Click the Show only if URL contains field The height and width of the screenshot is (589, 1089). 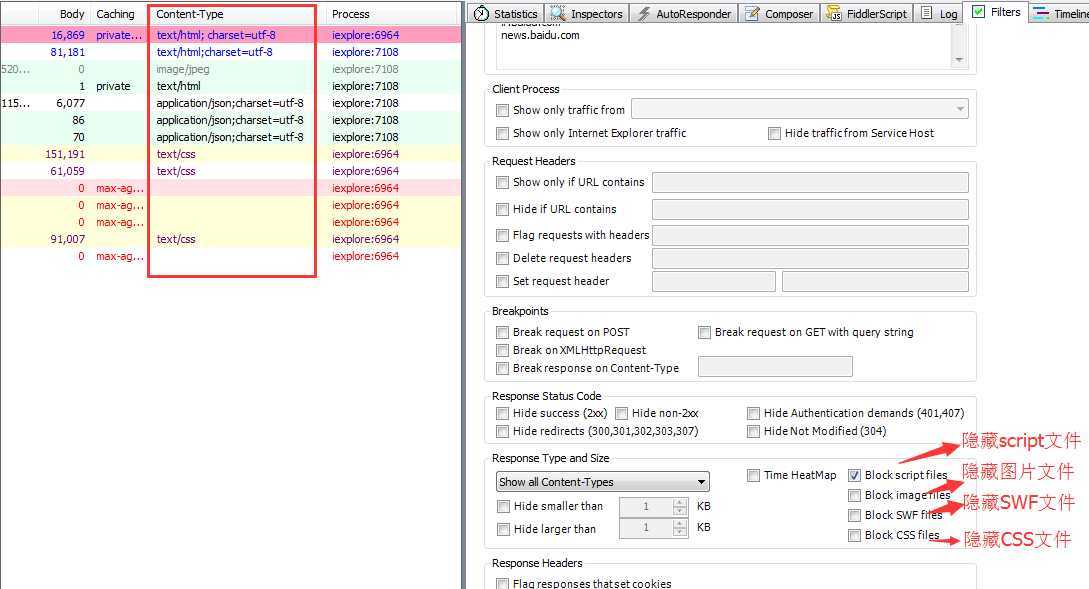810,183
